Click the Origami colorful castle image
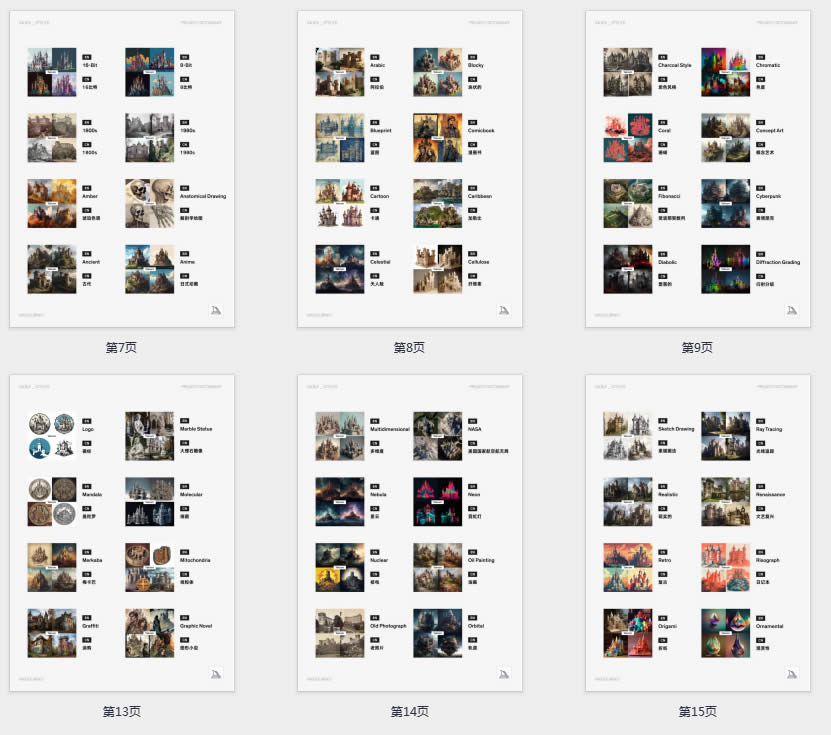Image resolution: width=831 pixels, height=735 pixels. [x=628, y=632]
